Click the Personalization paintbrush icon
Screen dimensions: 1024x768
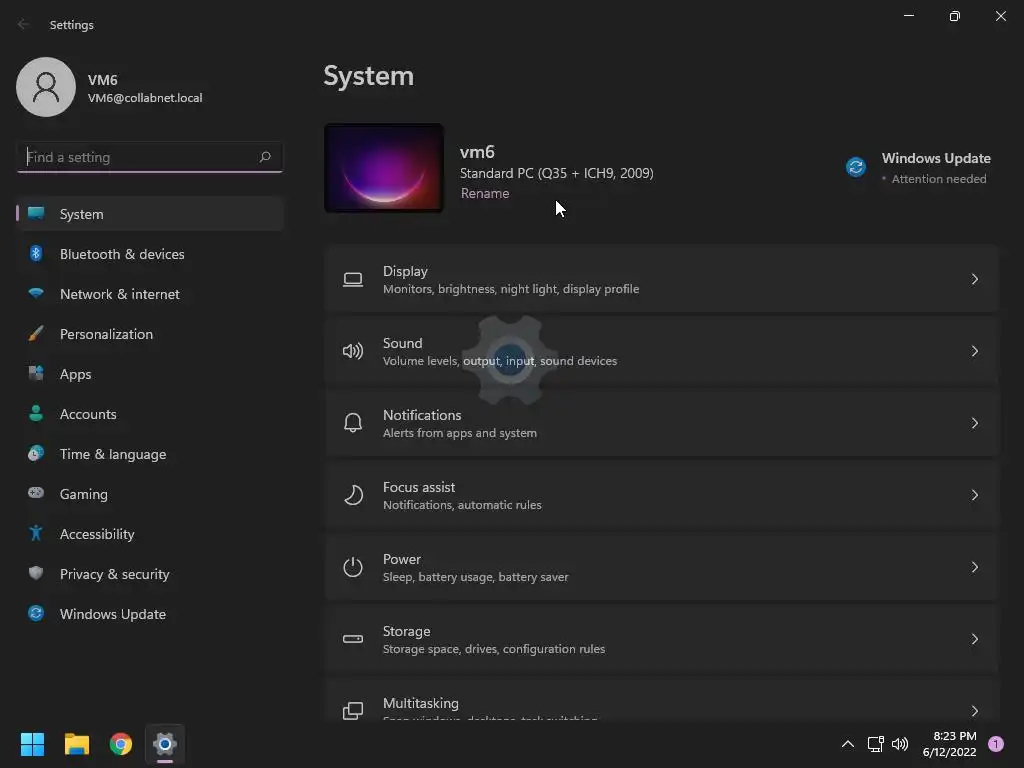click(36, 334)
